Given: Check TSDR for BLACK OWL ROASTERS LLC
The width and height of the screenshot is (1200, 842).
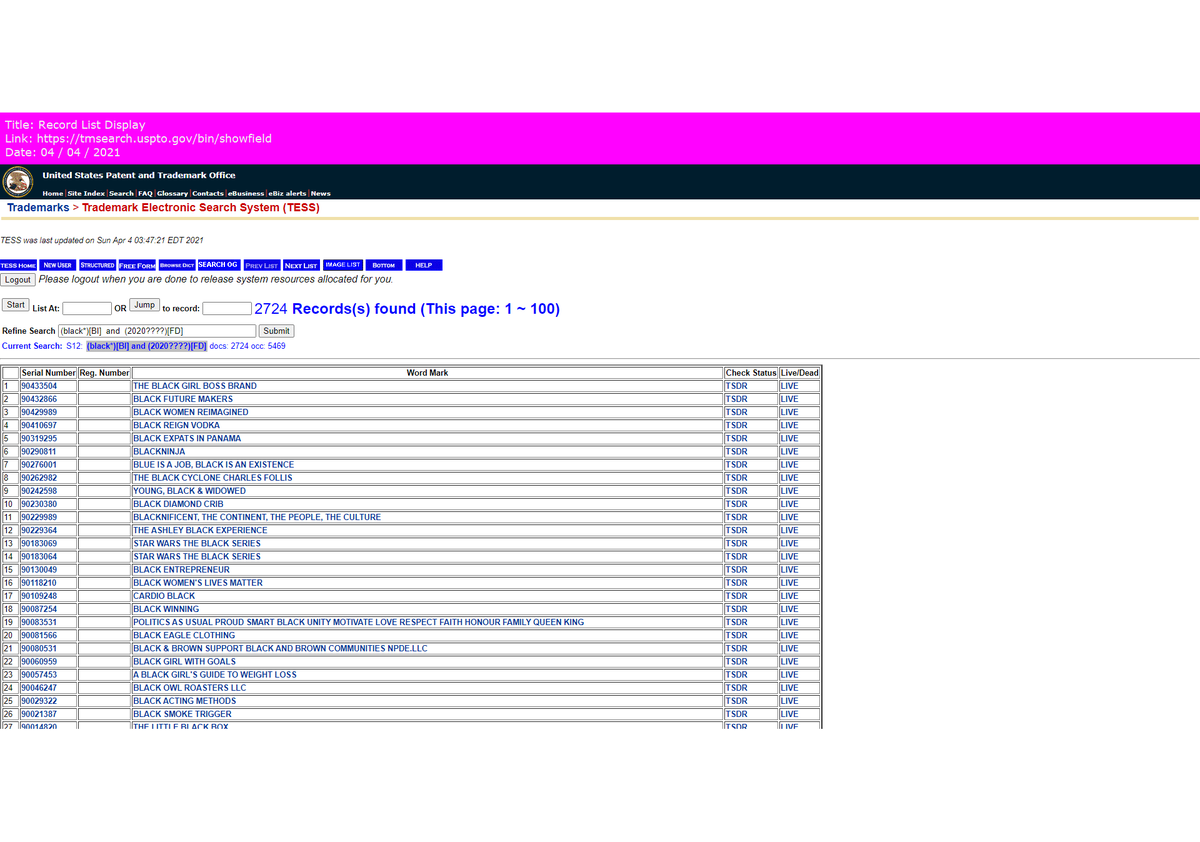Looking at the screenshot, I should tap(736, 688).
